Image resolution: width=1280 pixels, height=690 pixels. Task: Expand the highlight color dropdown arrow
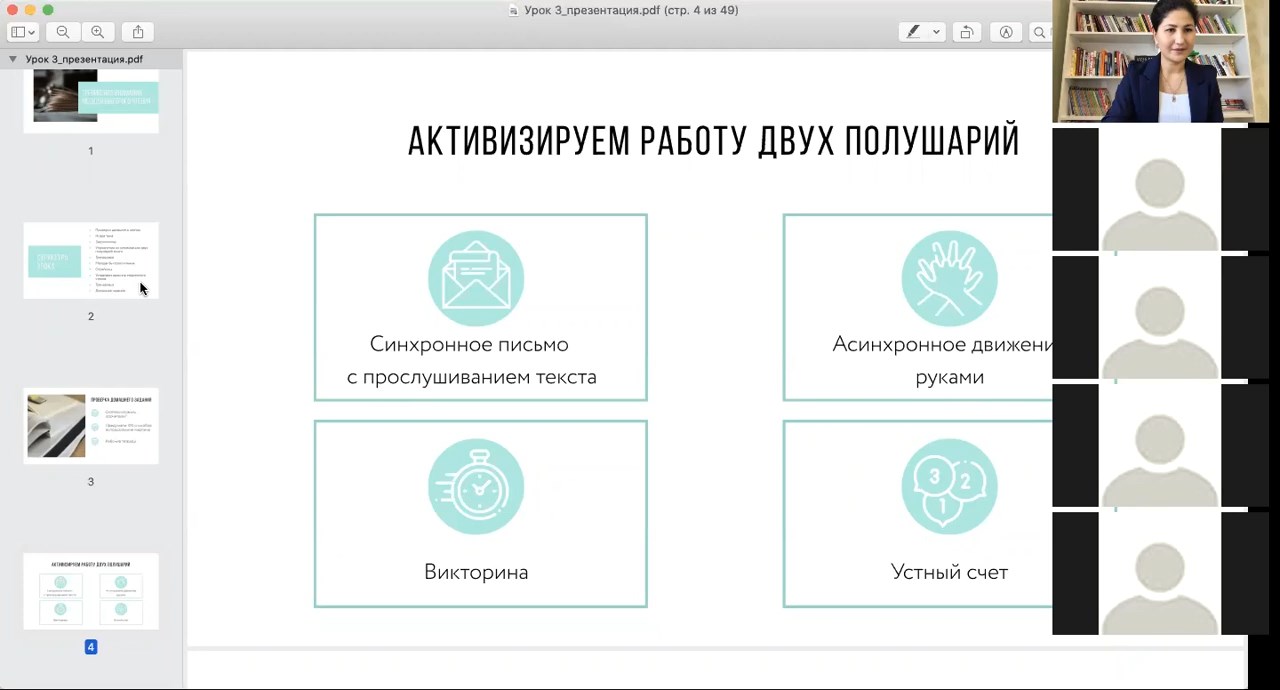coord(936,32)
